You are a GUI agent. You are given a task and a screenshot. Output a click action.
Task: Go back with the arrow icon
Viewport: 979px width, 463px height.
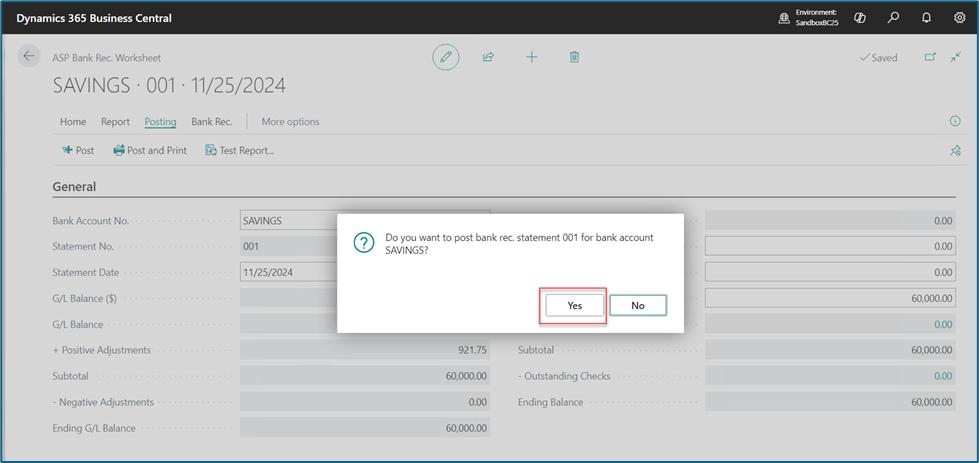pos(29,56)
